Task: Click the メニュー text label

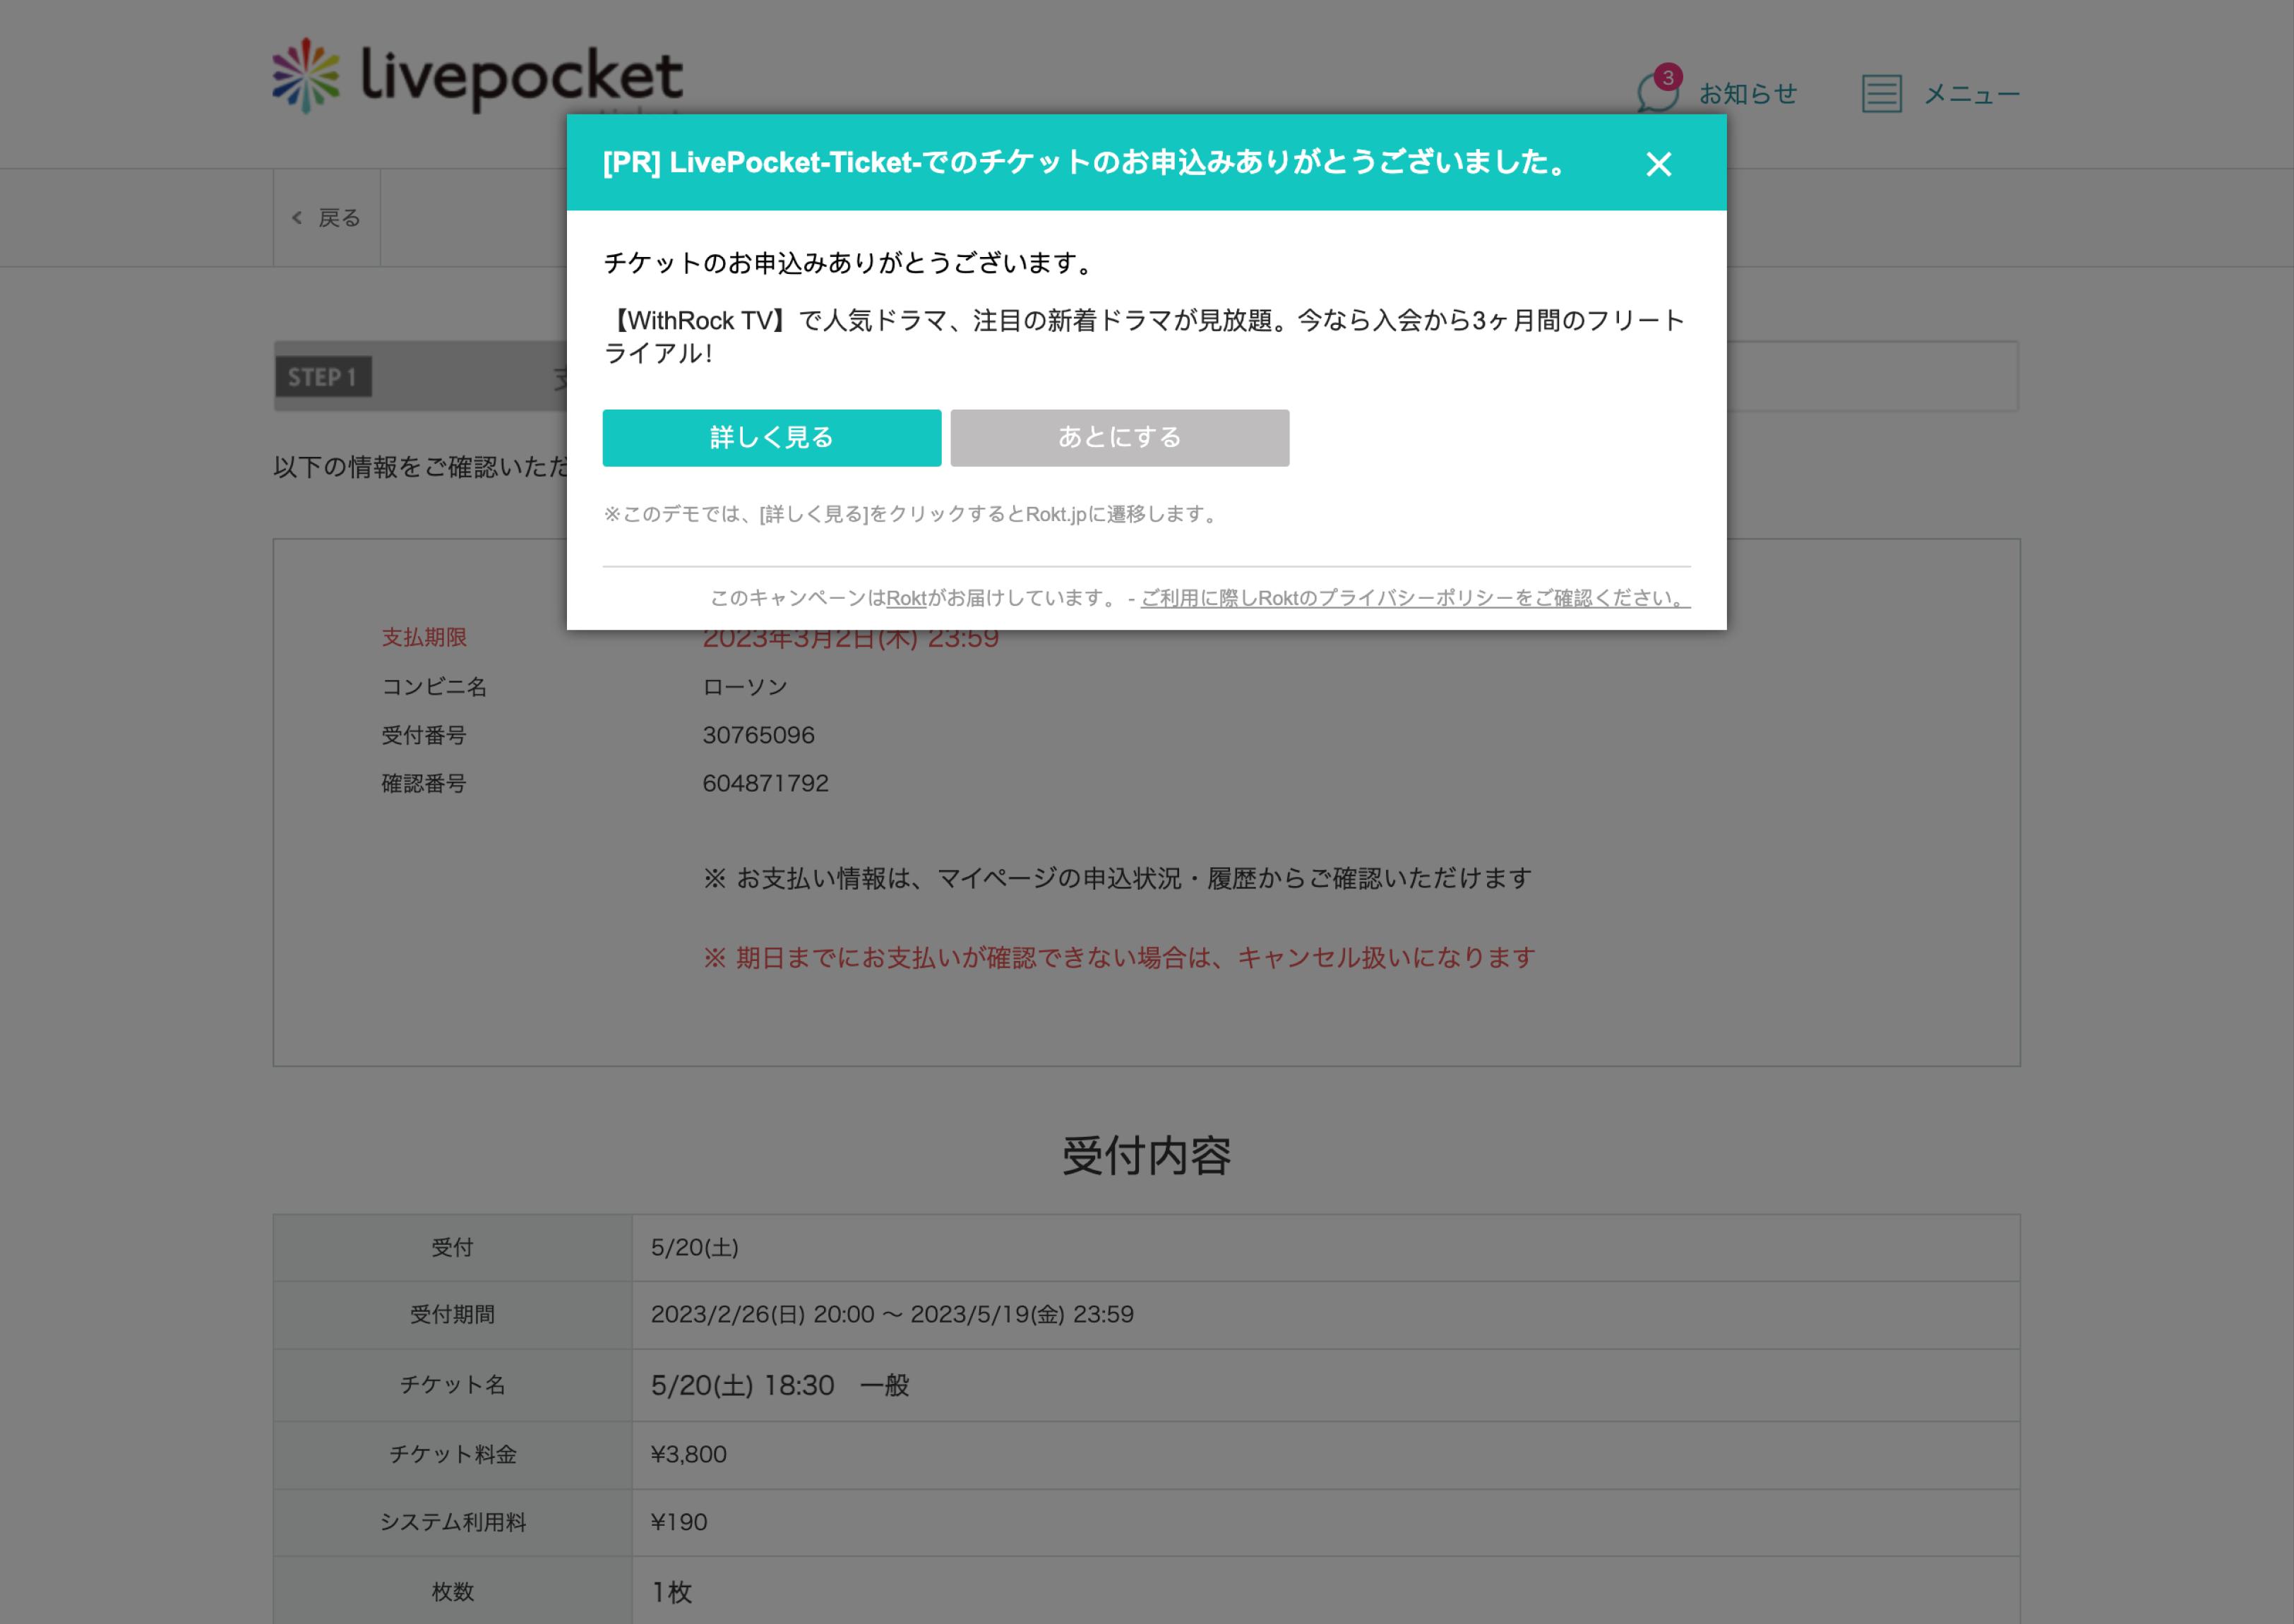Action: click(1971, 94)
